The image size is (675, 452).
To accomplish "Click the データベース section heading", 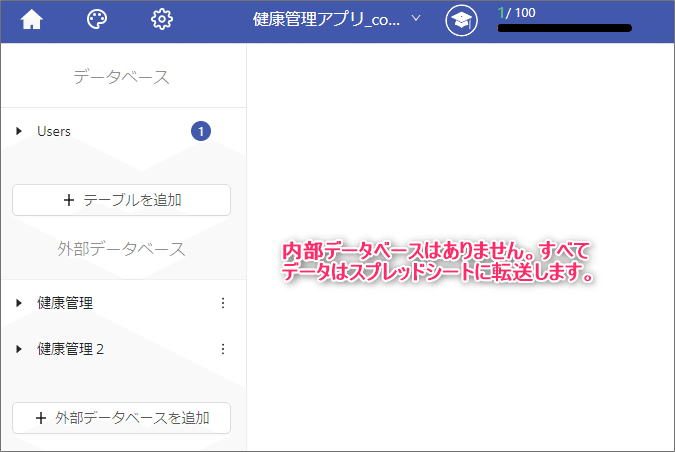I will (x=121, y=77).
